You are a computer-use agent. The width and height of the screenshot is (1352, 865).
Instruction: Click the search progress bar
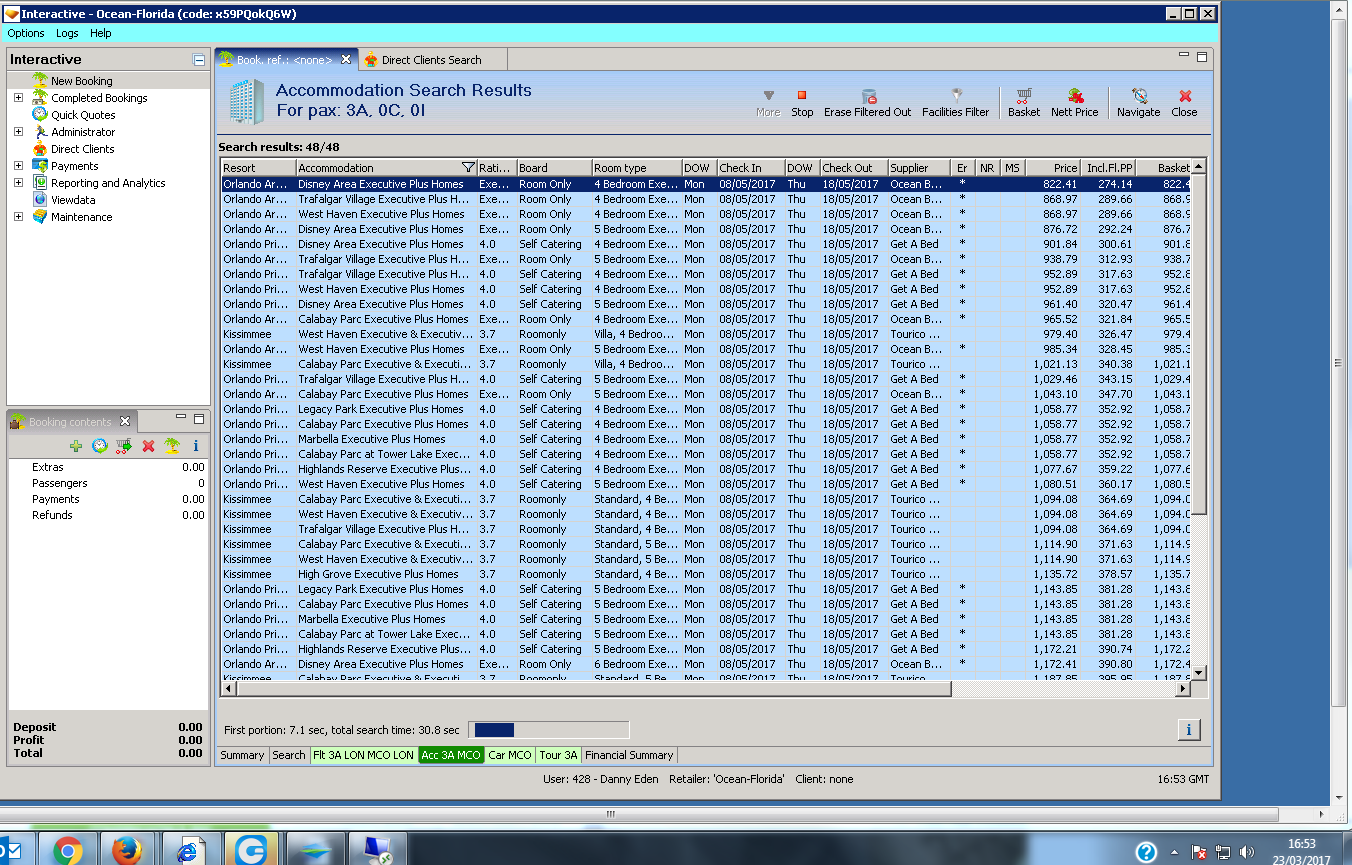pos(549,730)
